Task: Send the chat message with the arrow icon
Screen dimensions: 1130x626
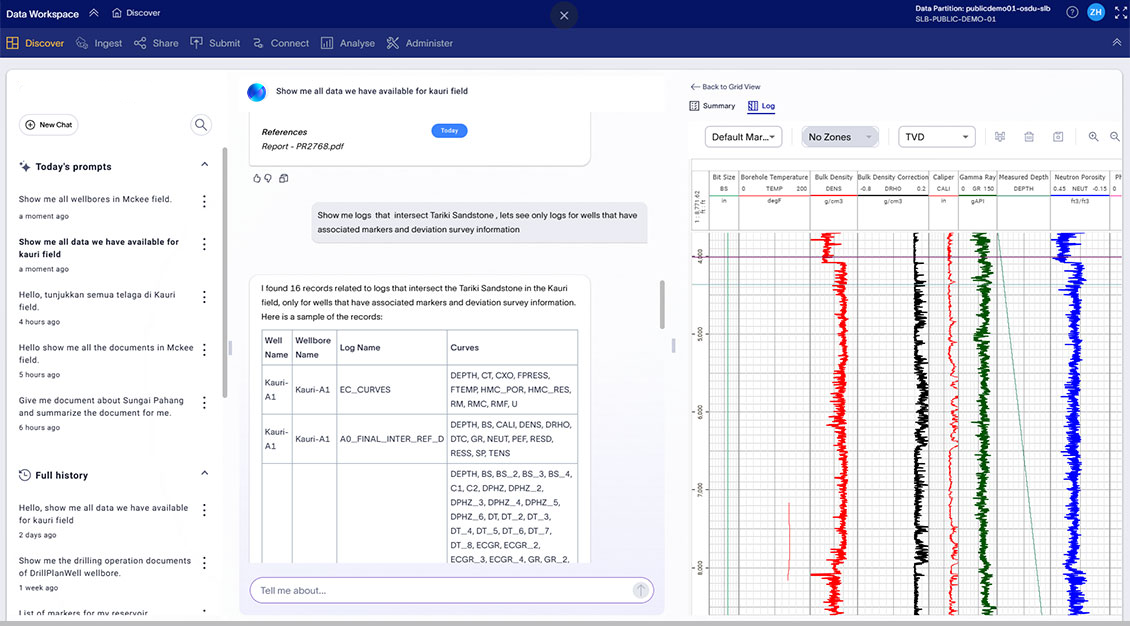Action: click(x=639, y=590)
